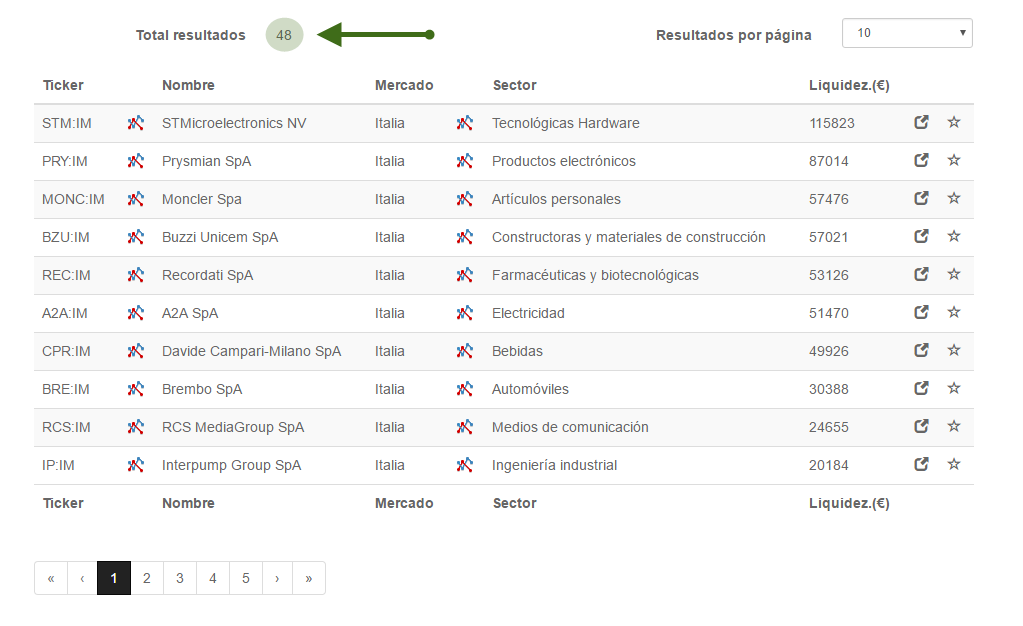Open the Resultados por página dropdown
Image resolution: width=1023 pixels, height=626 pixels.
coord(907,33)
